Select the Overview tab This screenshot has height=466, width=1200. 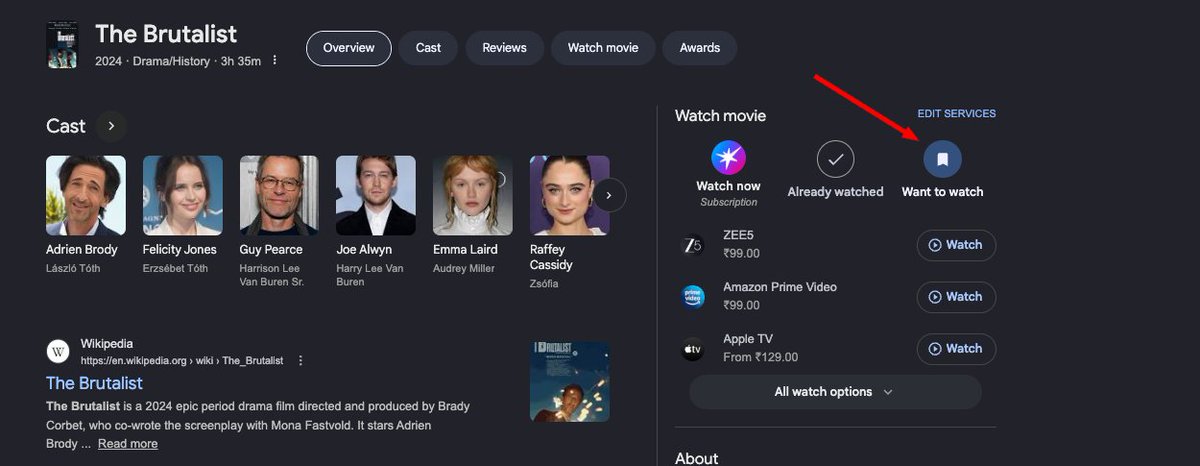(x=349, y=48)
